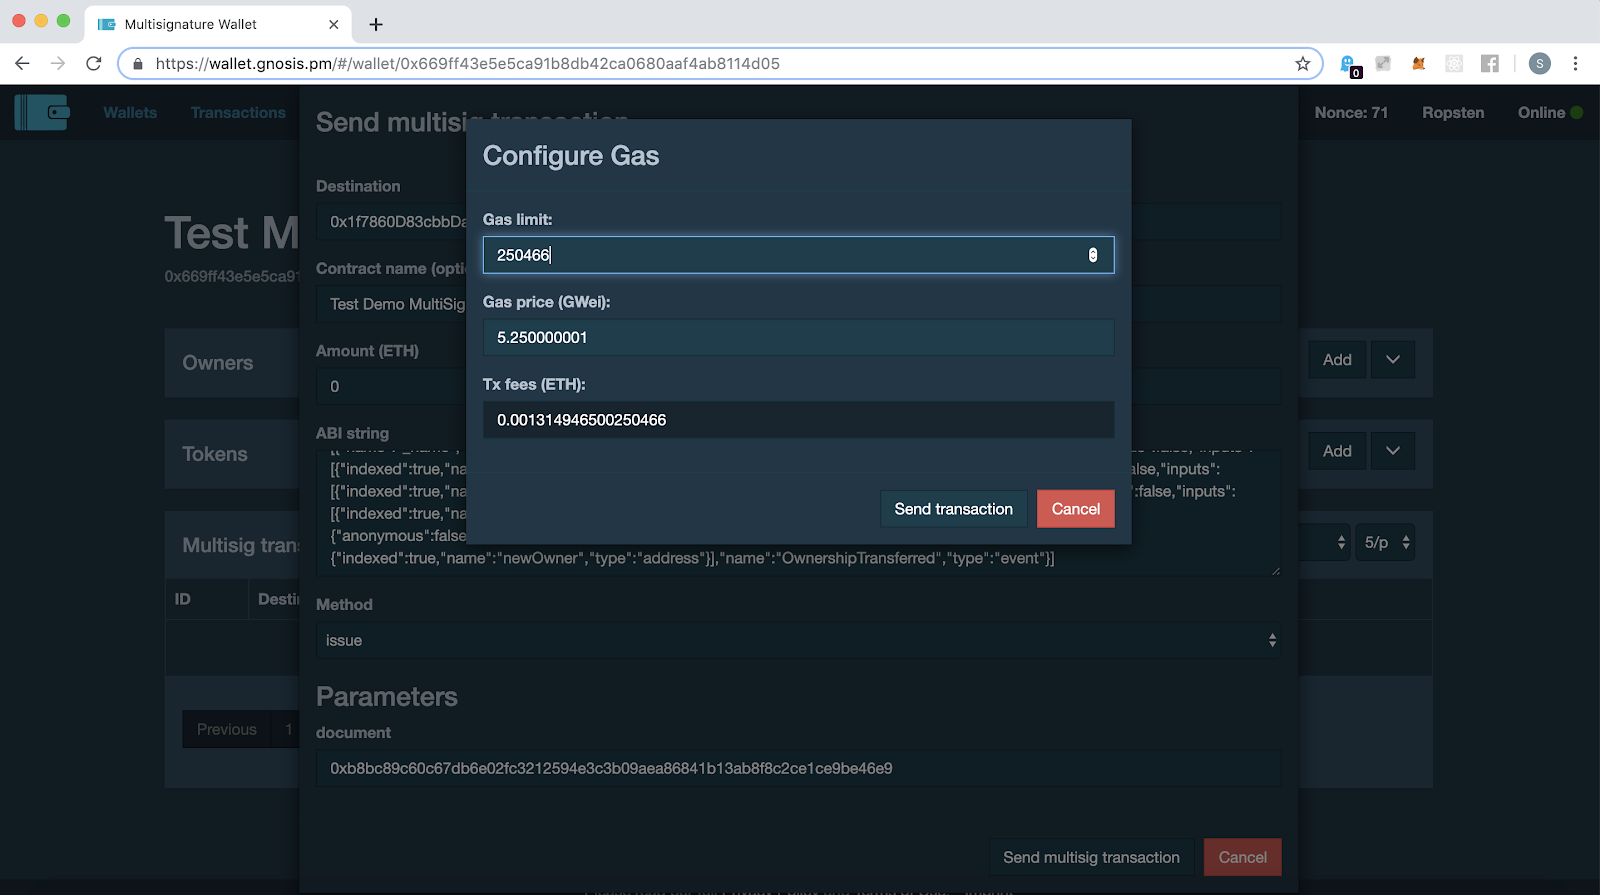
Task: Open a new browser tab
Action: (376, 24)
